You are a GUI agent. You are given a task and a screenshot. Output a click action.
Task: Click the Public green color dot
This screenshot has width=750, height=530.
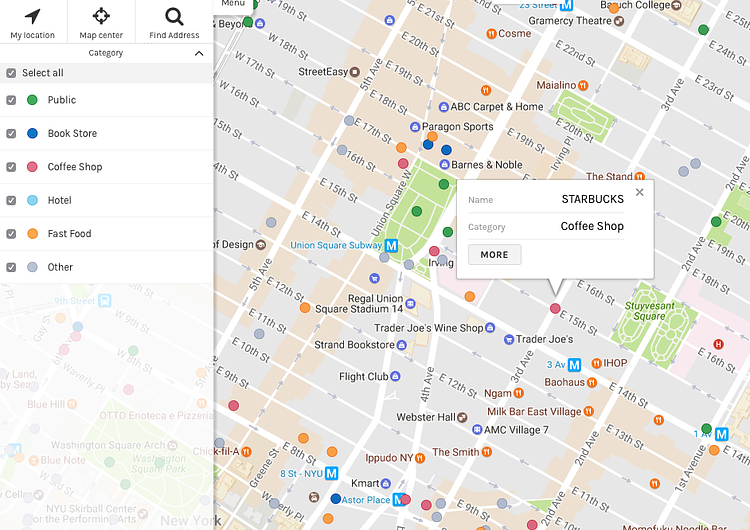click(33, 100)
